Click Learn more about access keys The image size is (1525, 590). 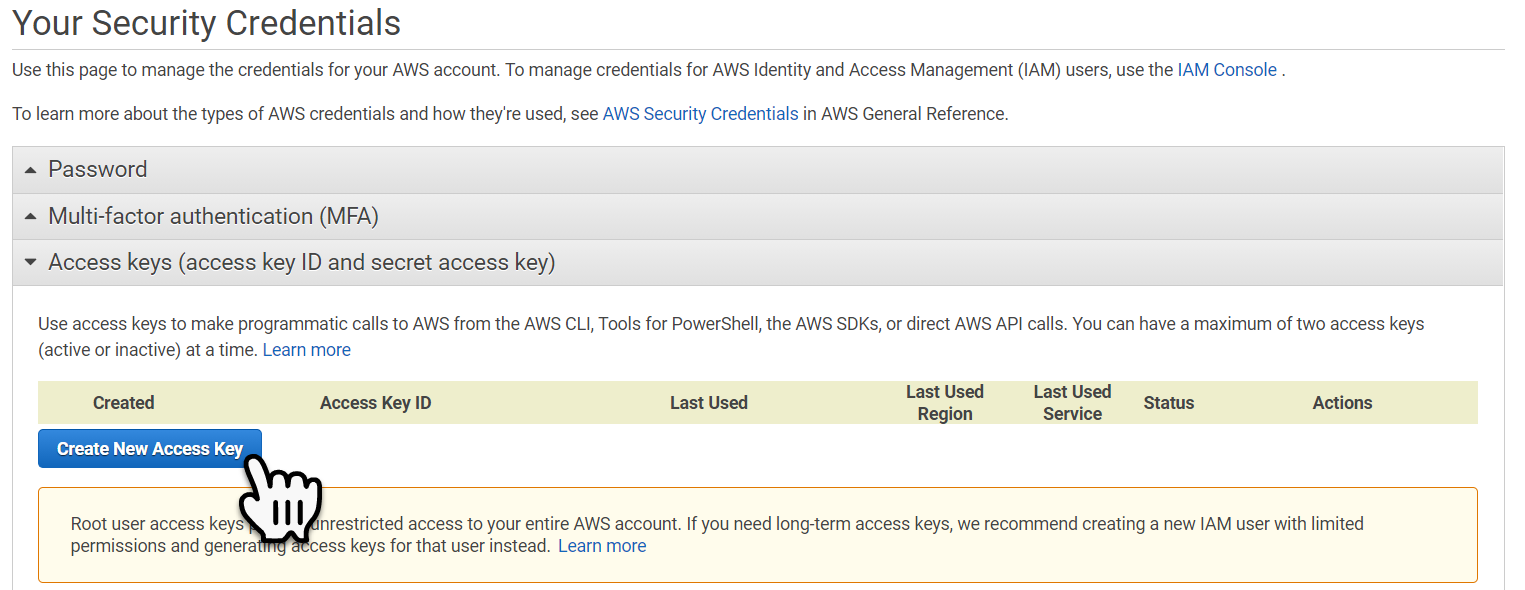tap(306, 349)
